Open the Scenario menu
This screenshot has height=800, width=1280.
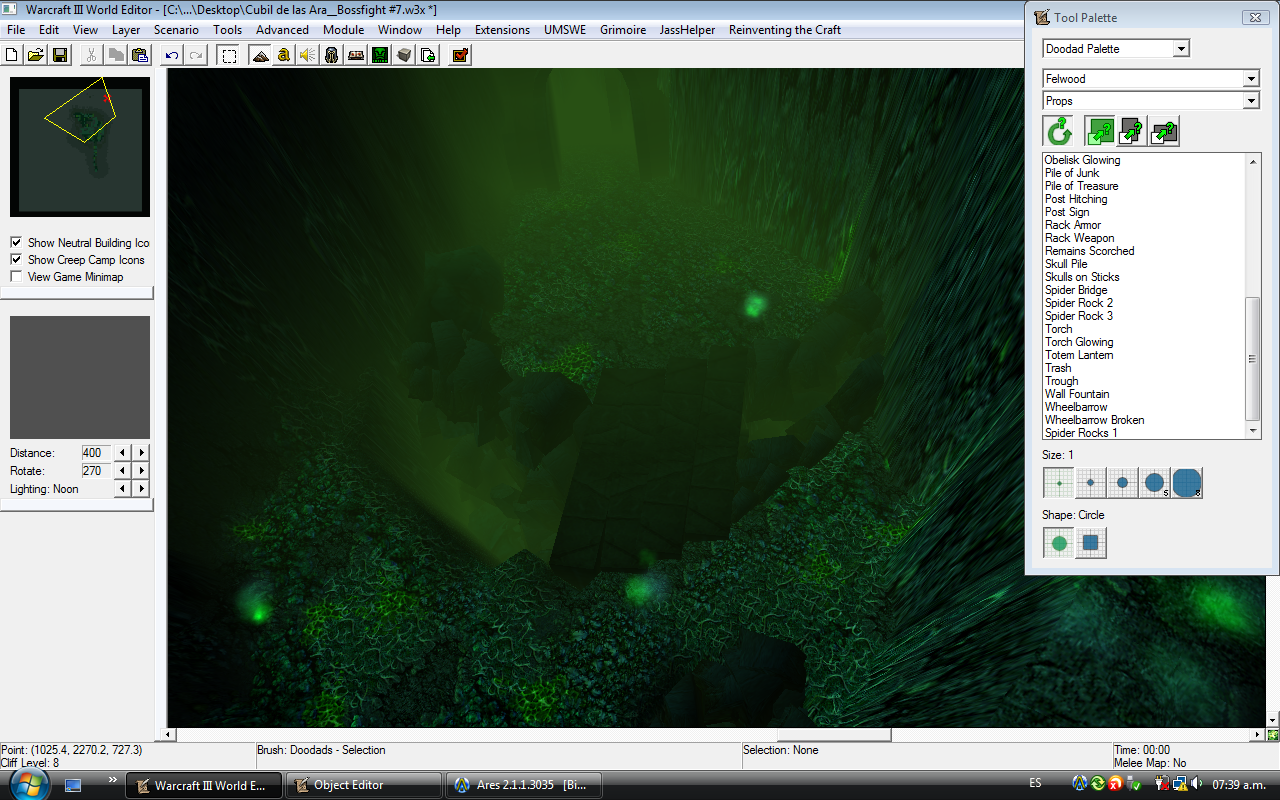tap(176, 30)
